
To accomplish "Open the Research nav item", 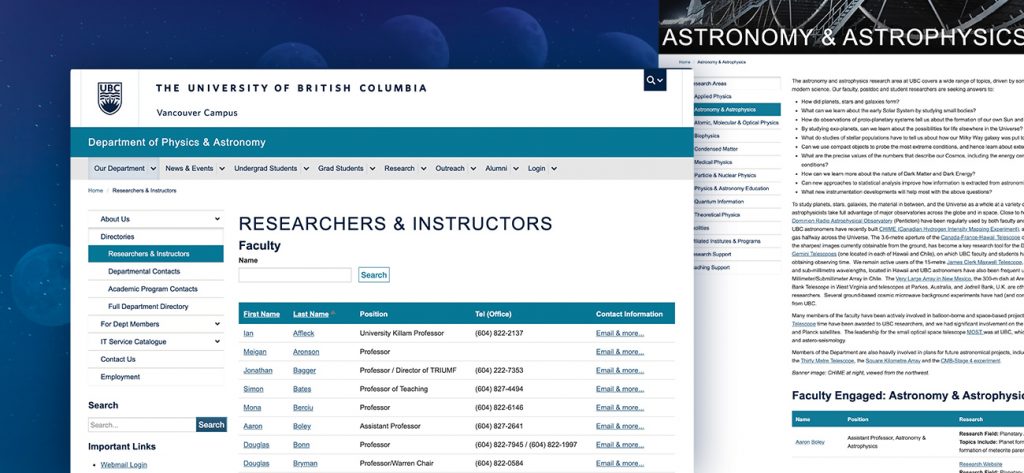I will tap(399, 169).
